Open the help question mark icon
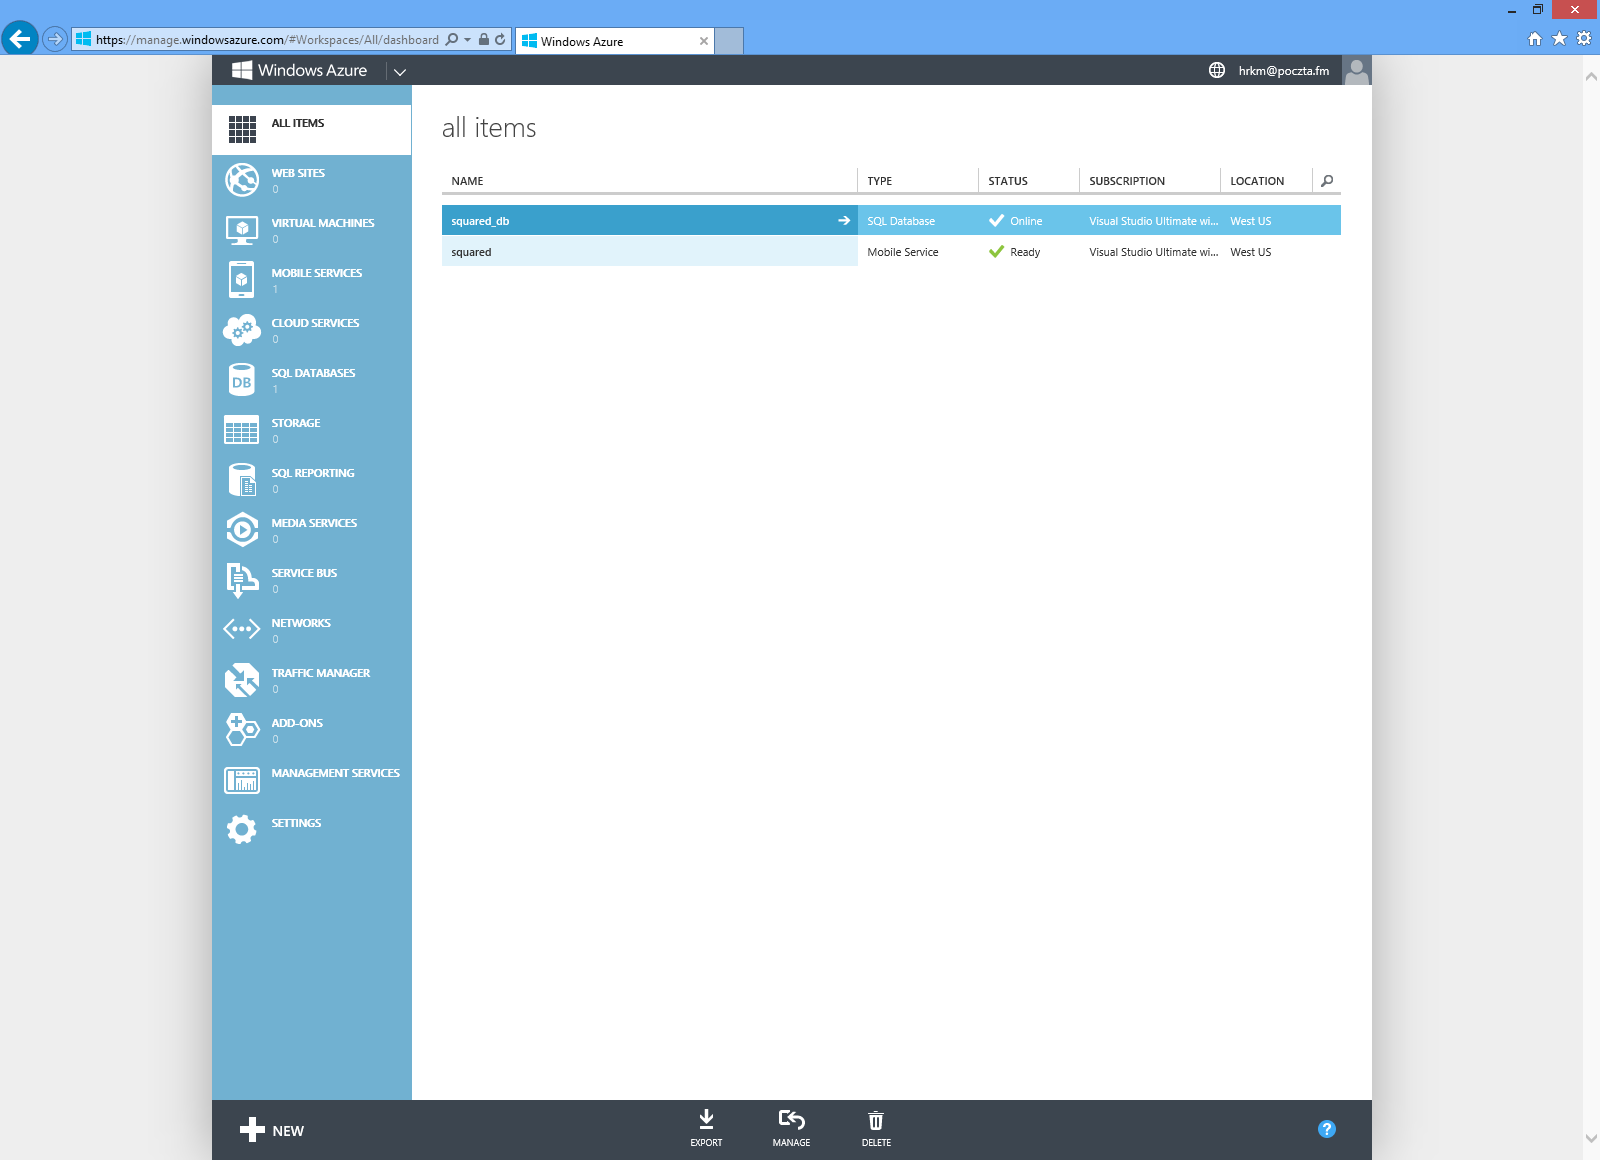 (1327, 1129)
